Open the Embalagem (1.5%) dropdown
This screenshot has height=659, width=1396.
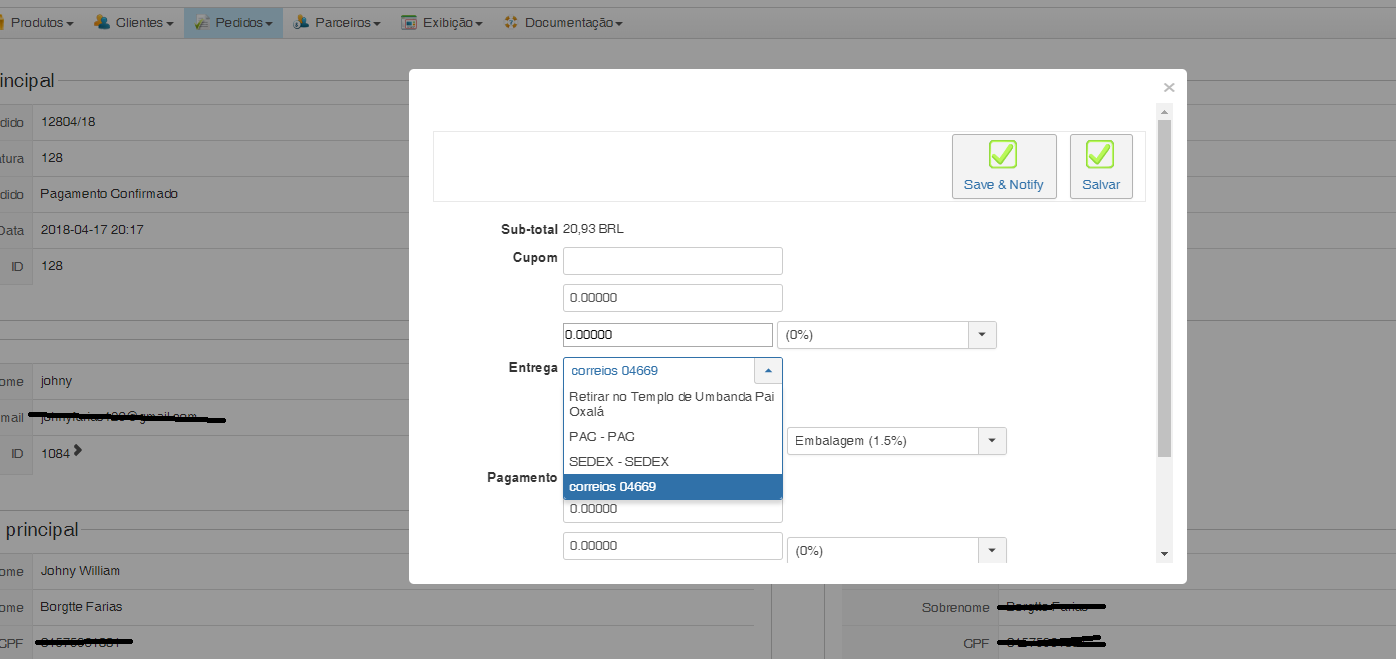896,441
